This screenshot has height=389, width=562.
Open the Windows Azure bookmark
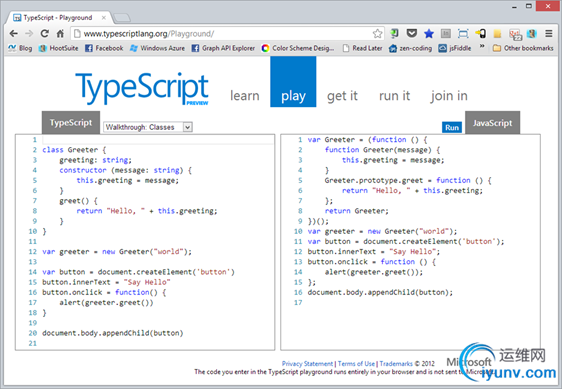coord(157,48)
